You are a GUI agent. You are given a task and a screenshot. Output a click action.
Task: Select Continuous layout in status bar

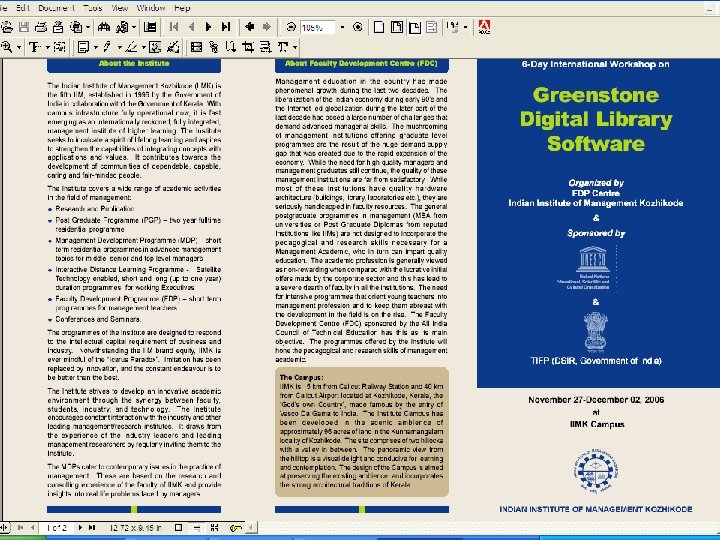(x=197, y=528)
